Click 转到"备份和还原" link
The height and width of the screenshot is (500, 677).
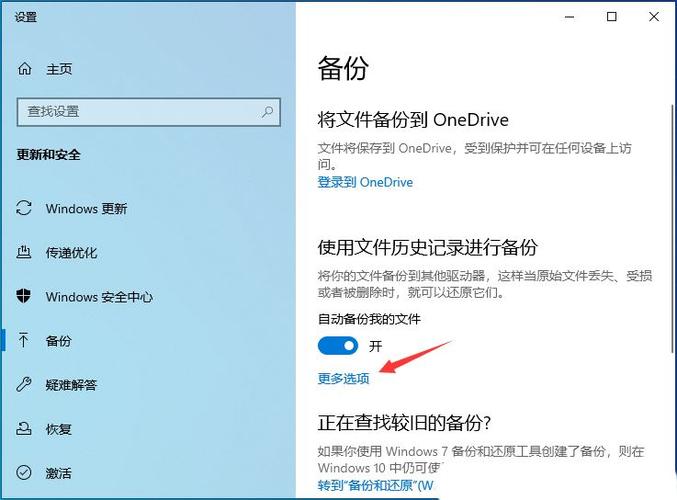click(x=375, y=485)
